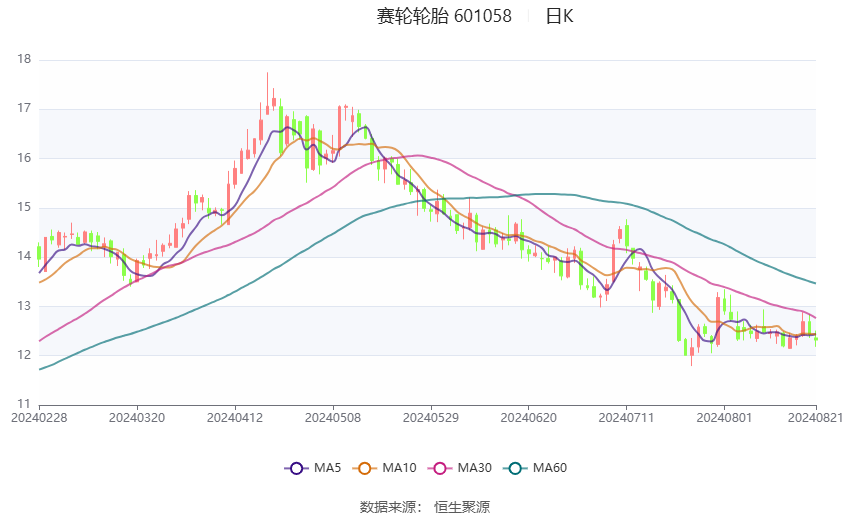Disable the MA60 series via its text label
The width and height of the screenshot is (850, 517).
[551, 468]
